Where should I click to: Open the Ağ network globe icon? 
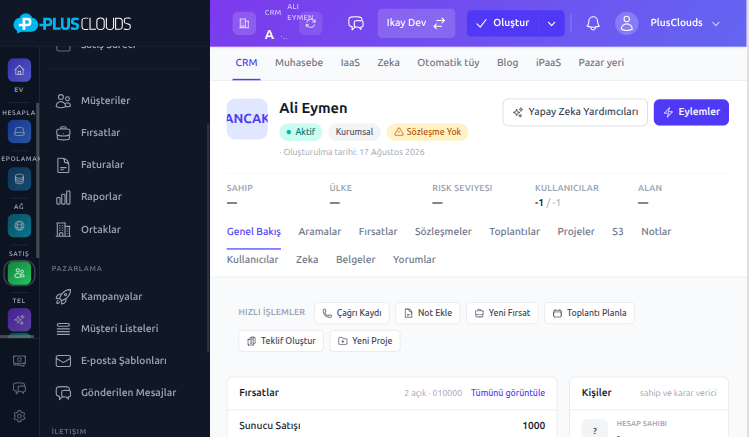(x=19, y=225)
